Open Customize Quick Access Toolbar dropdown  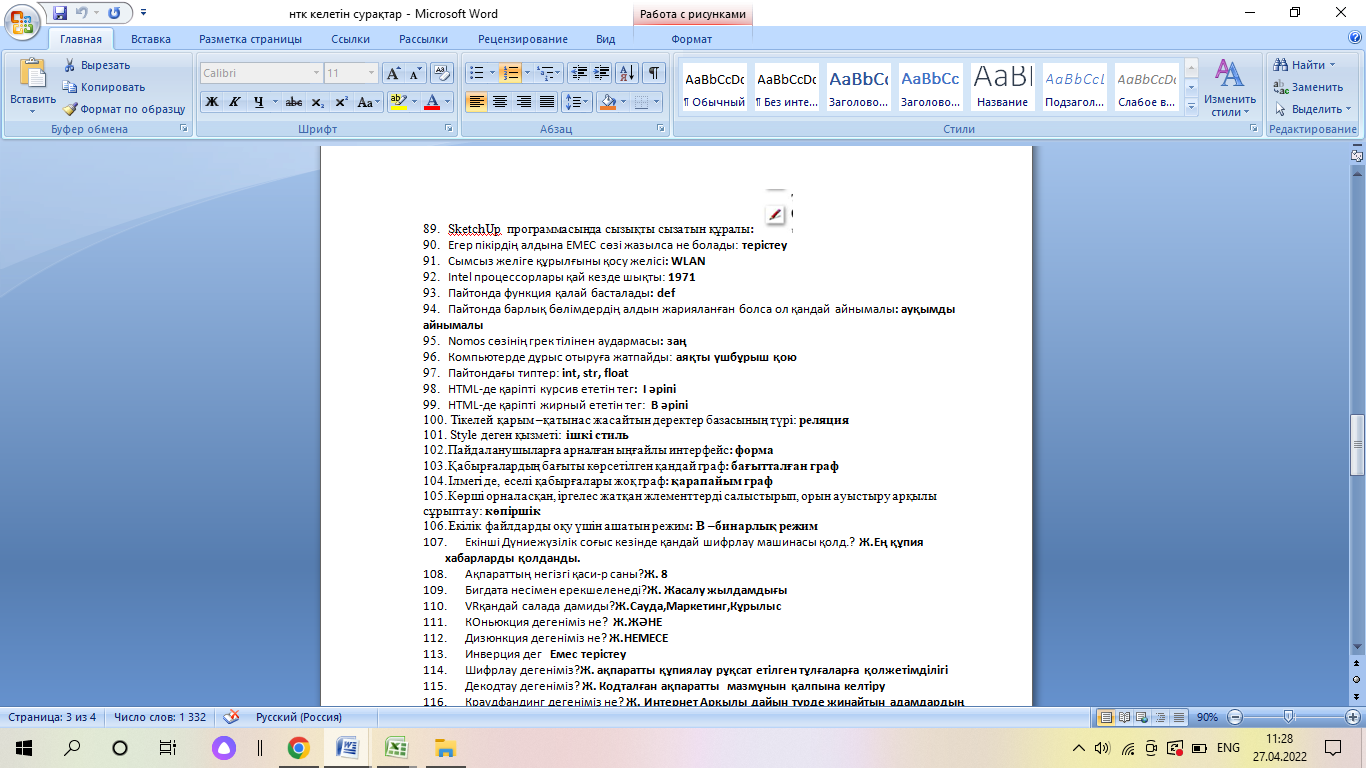click(143, 14)
